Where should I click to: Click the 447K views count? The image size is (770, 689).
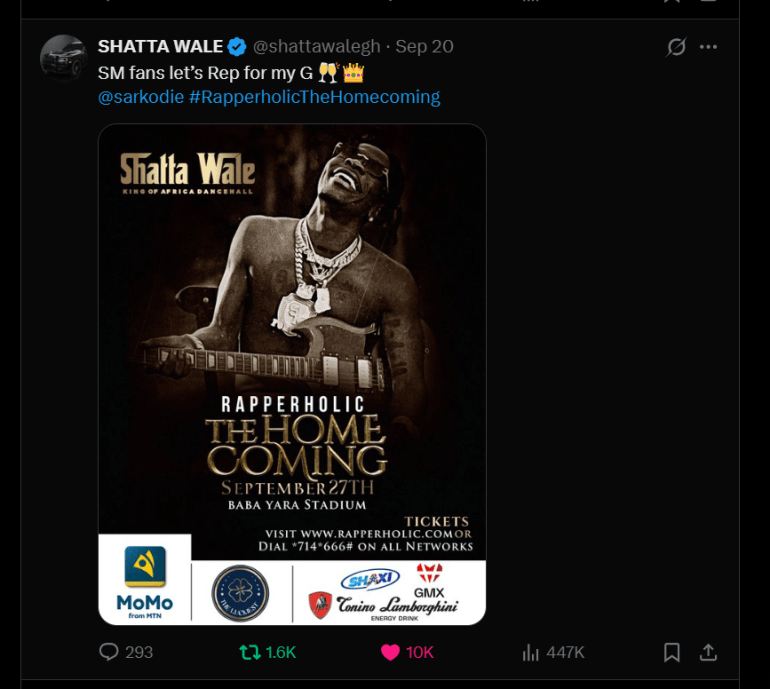(x=565, y=652)
